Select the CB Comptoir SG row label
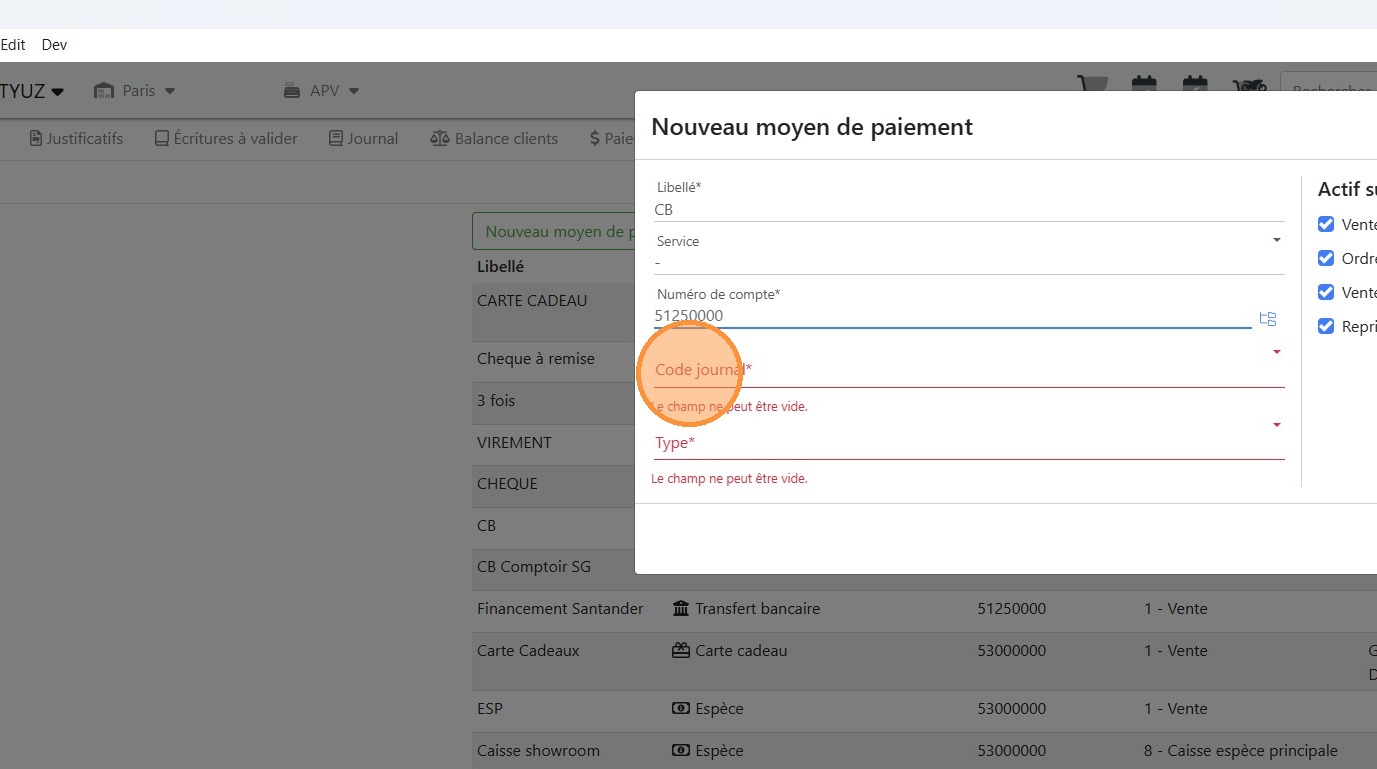The image size is (1377, 769). pyautogui.click(x=534, y=567)
